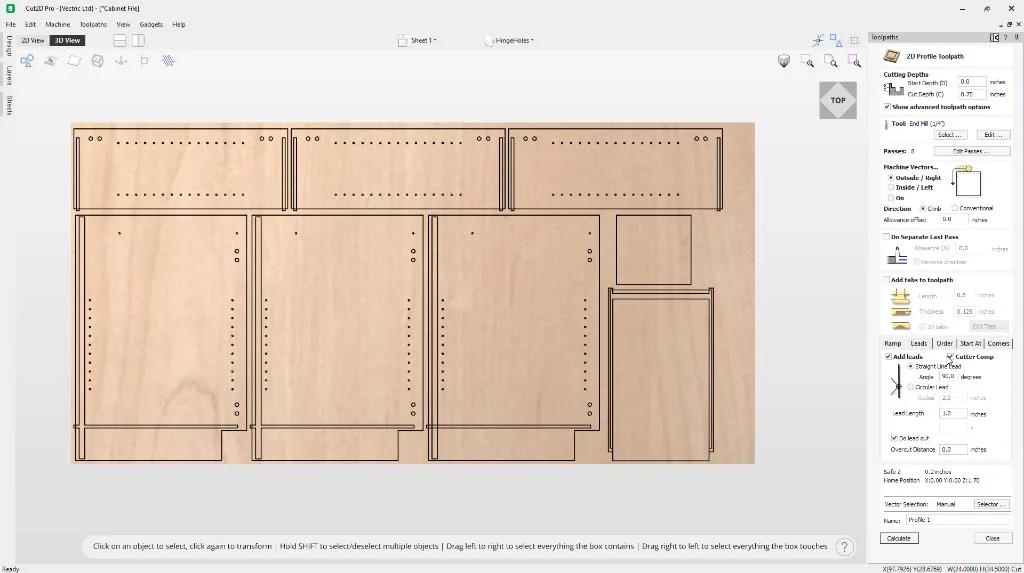Viewport: 1024px width, 573px height.
Task: Open the Edit menu
Action: (30, 24)
